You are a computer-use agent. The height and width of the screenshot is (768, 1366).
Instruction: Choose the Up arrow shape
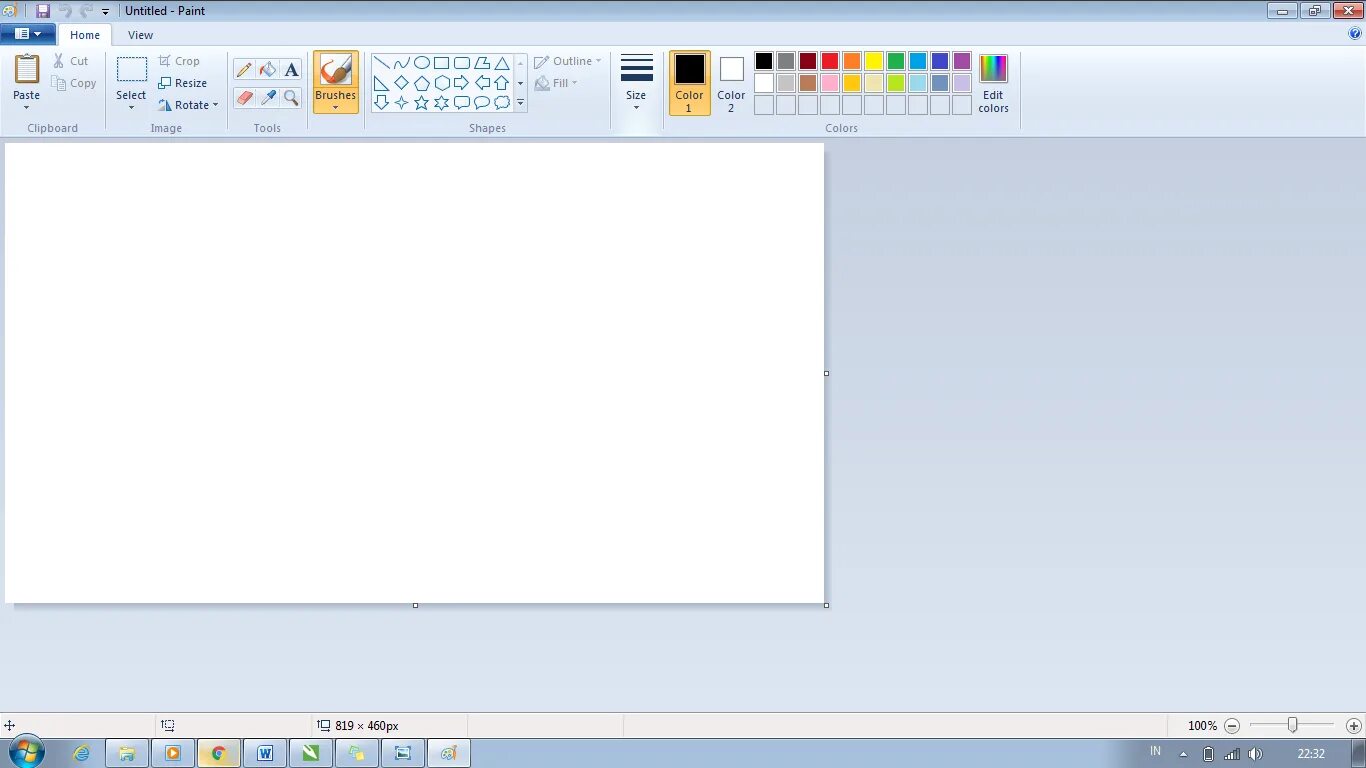502,83
